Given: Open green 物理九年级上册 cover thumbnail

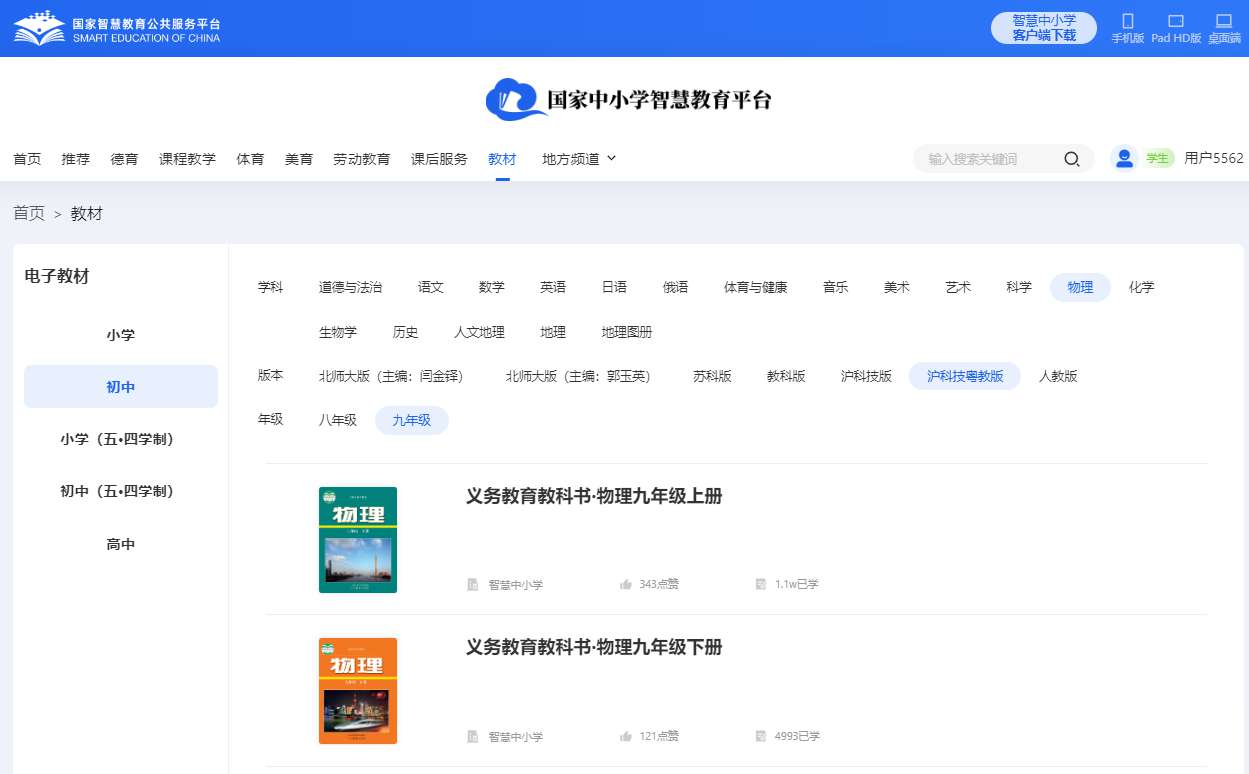Looking at the screenshot, I should pyautogui.click(x=358, y=540).
